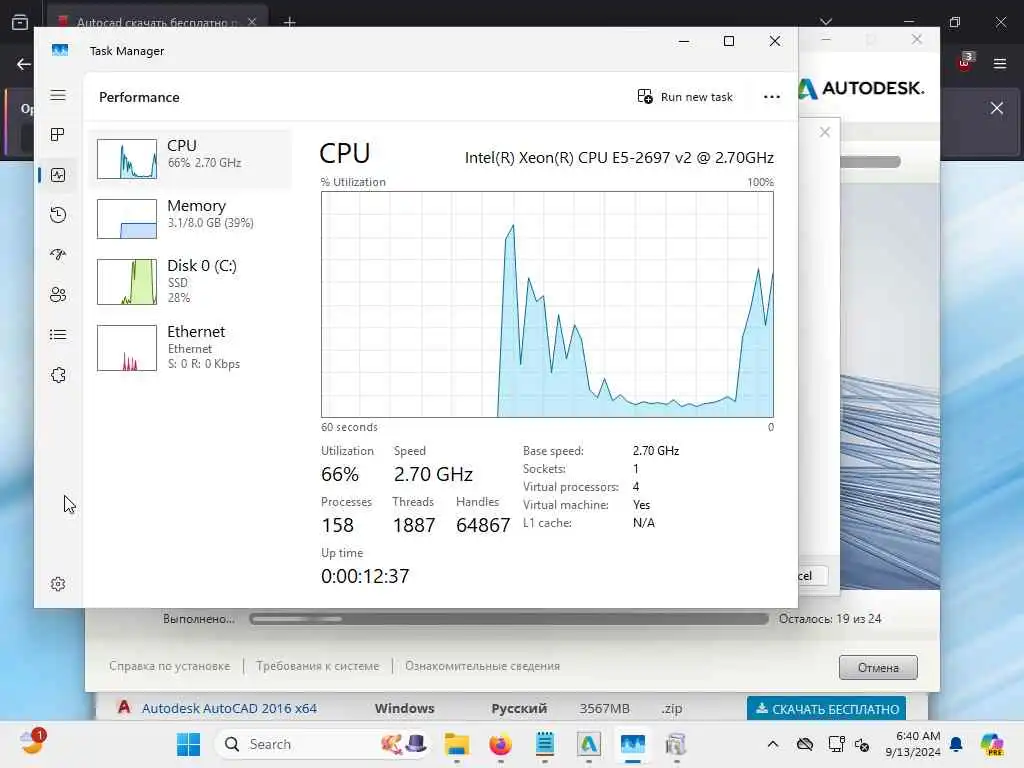1024x768 pixels.
Task: Open the Services page icon in sidebar
Action: point(58,375)
